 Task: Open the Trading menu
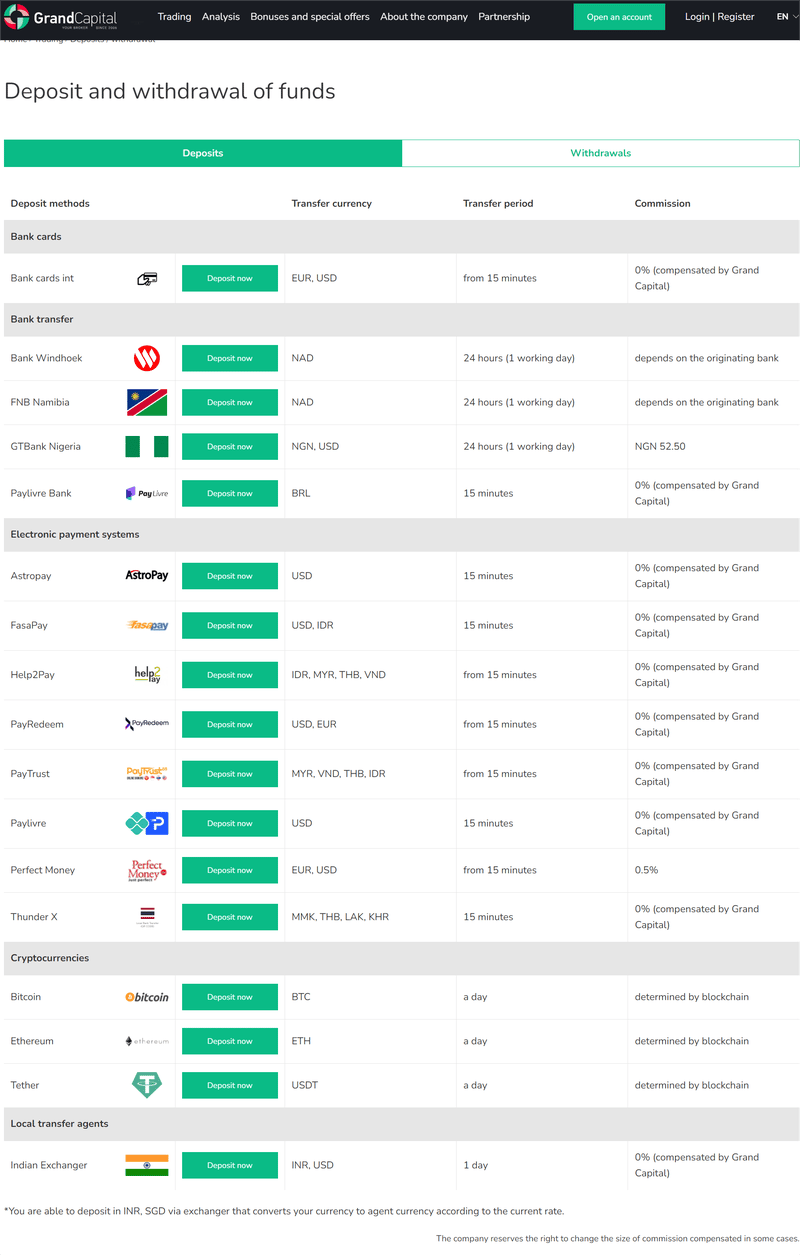(174, 17)
